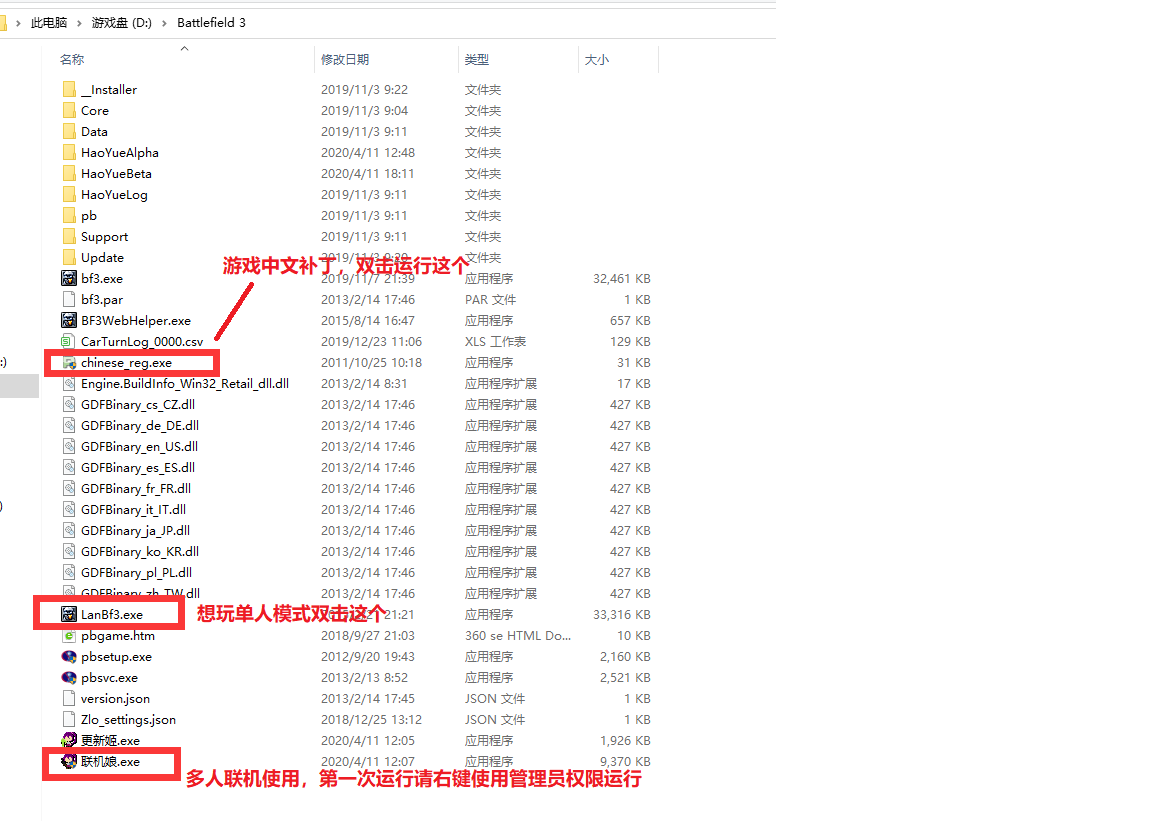Open 游戏盘 (D:) from the breadcrumb bar

tap(120, 22)
